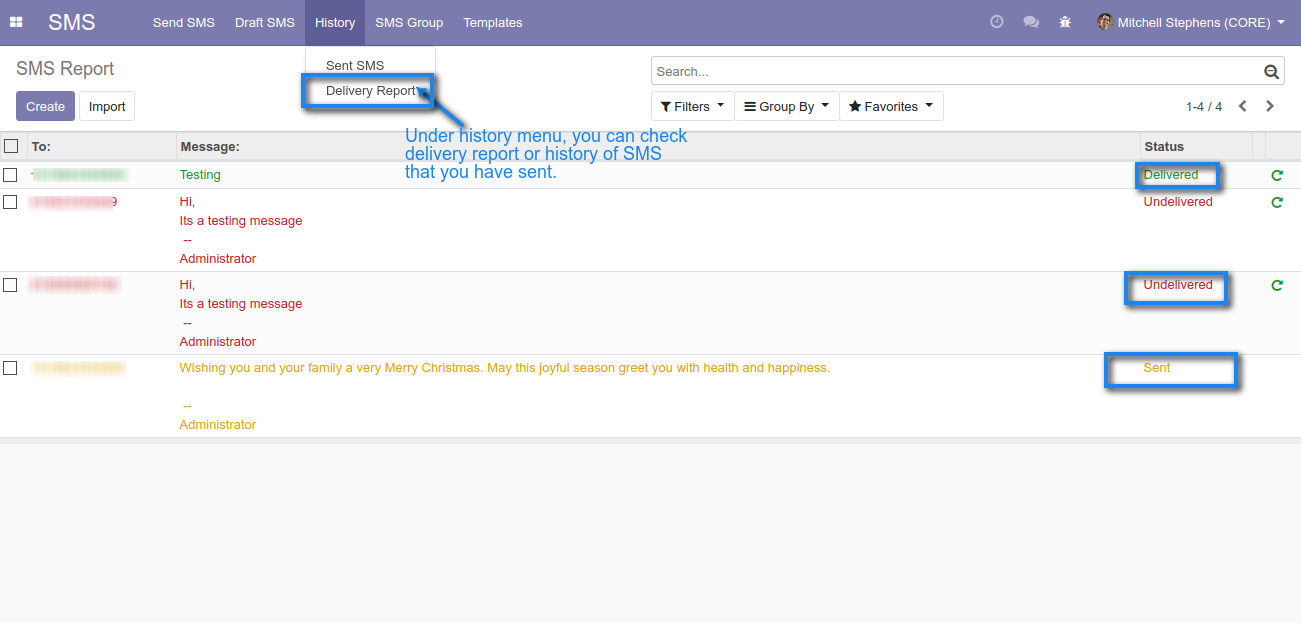
Task: Toggle the select-all checkbox in header
Action: [x=11, y=146]
